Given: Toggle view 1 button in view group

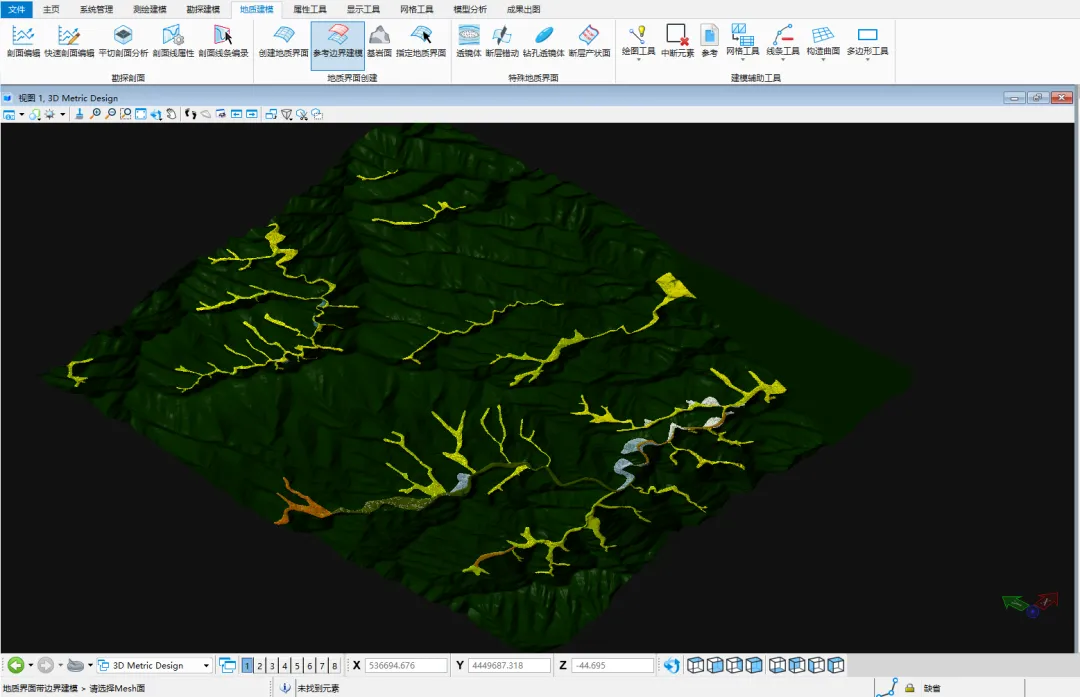Looking at the screenshot, I should coord(247,666).
